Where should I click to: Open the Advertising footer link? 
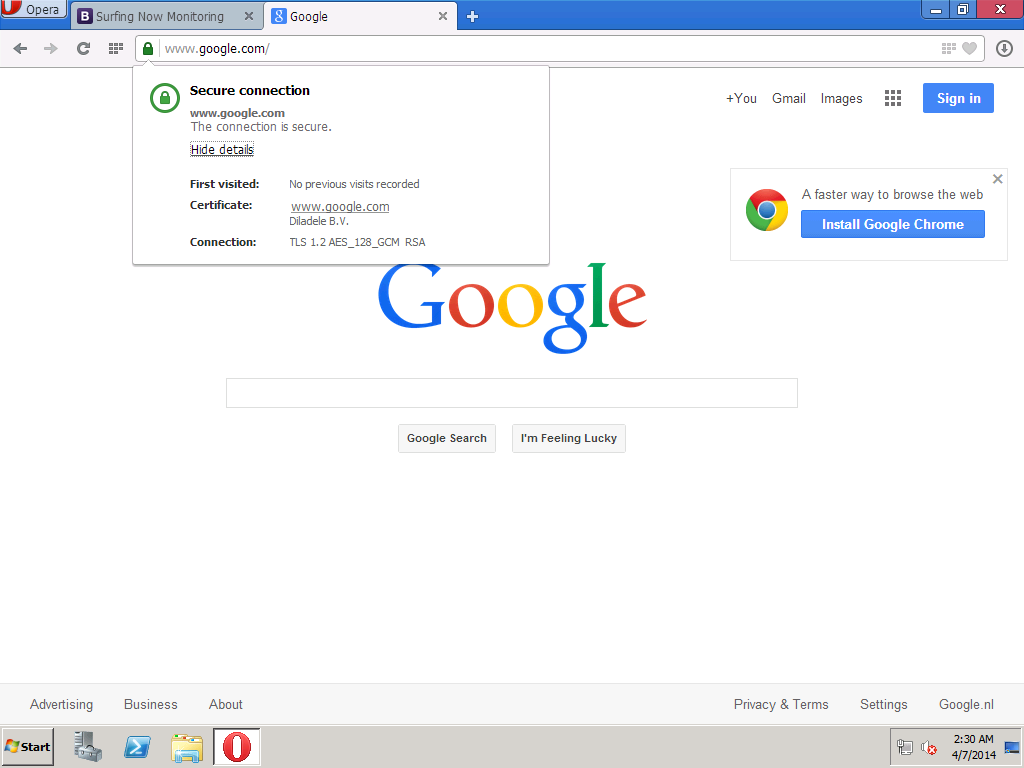pyautogui.click(x=61, y=705)
